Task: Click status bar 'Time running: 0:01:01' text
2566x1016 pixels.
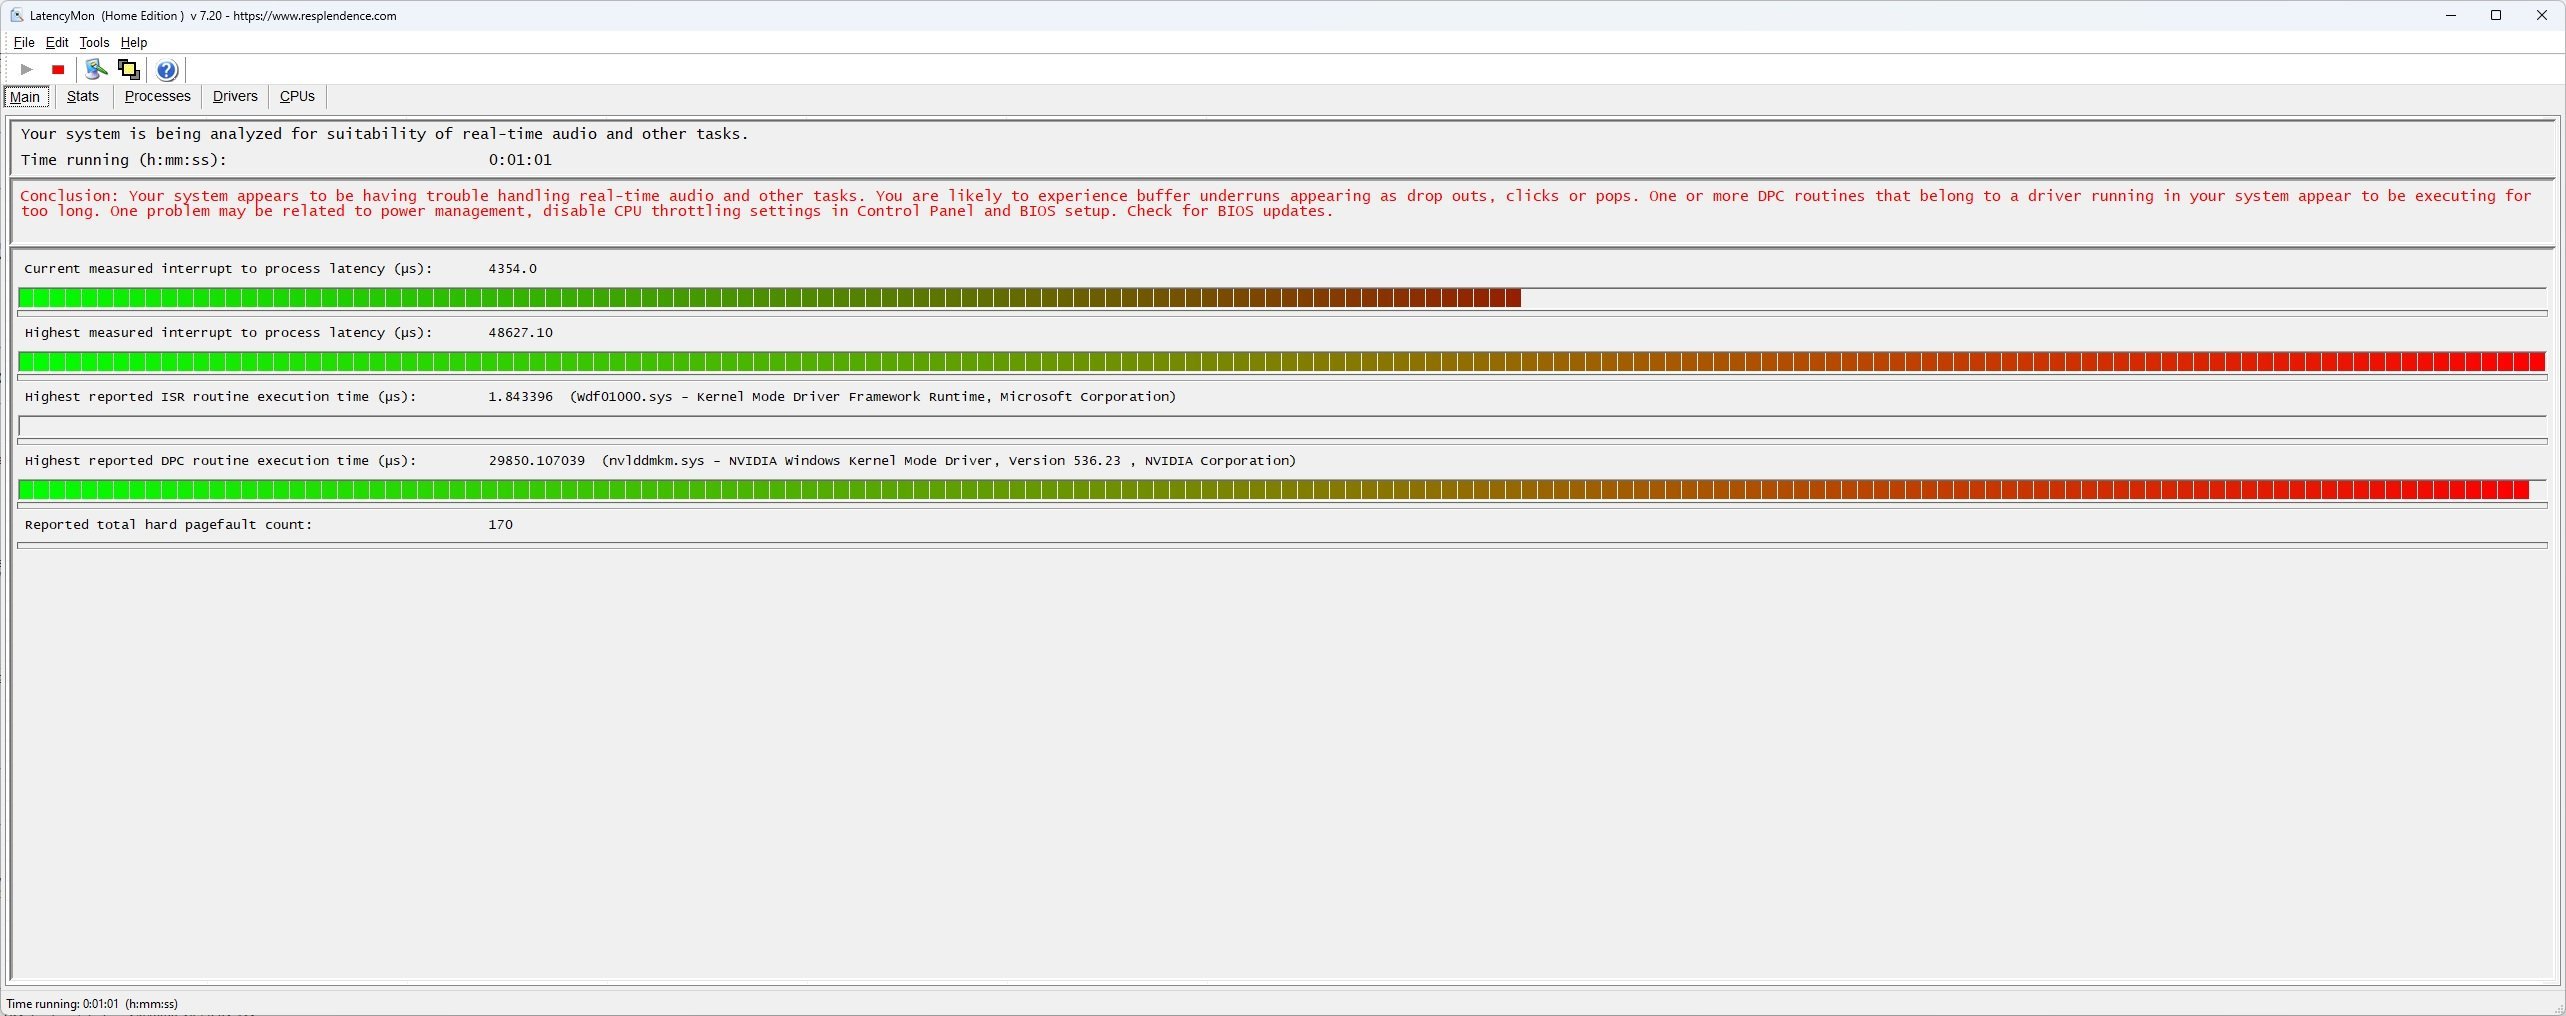Action: pos(92,1004)
